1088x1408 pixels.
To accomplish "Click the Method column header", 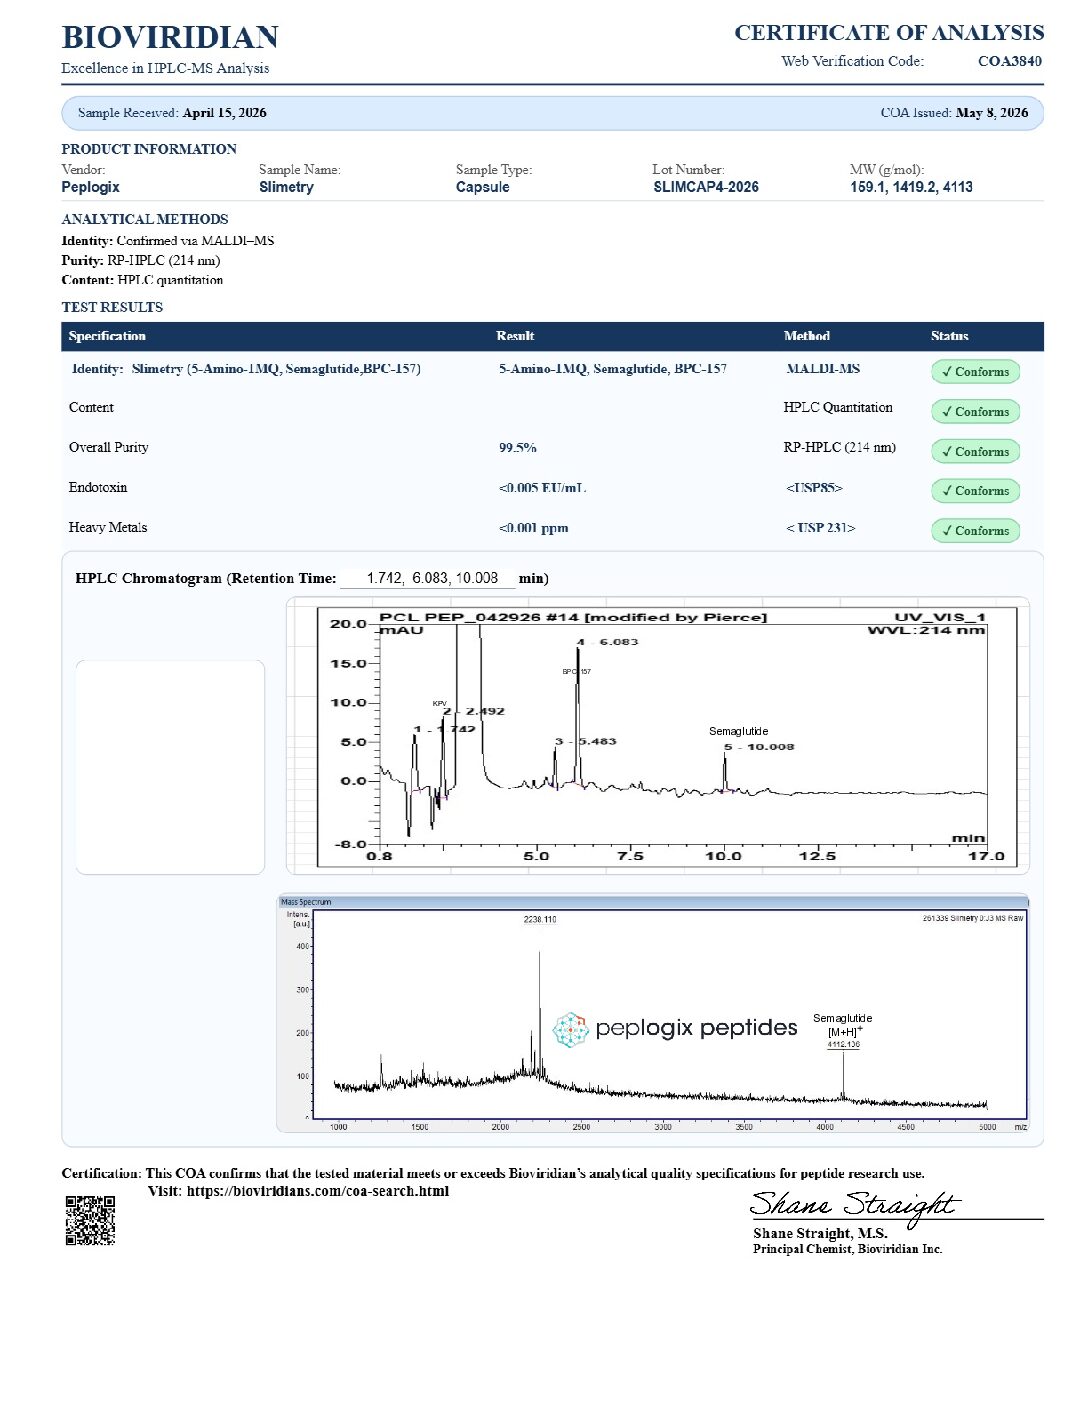I will (x=807, y=336).
